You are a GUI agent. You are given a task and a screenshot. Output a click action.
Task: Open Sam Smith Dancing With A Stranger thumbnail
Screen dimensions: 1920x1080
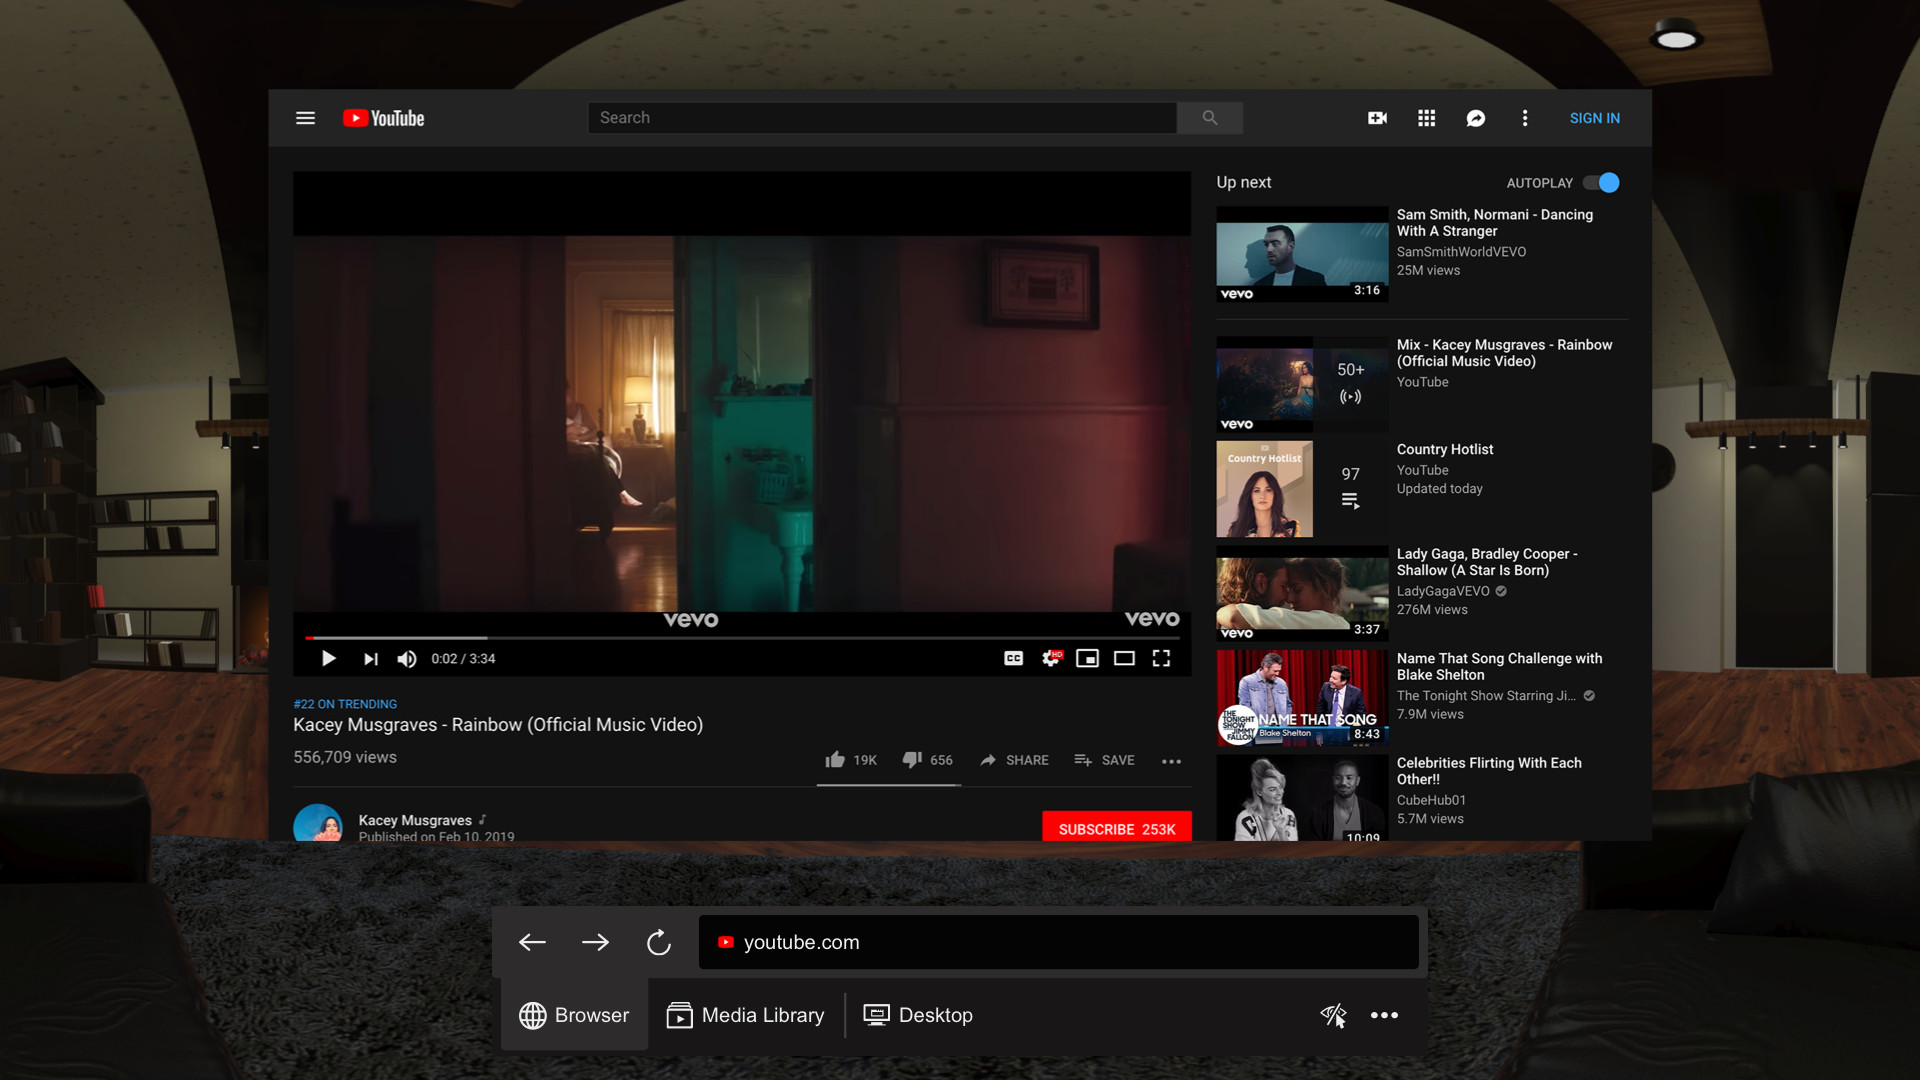(x=1302, y=254)
